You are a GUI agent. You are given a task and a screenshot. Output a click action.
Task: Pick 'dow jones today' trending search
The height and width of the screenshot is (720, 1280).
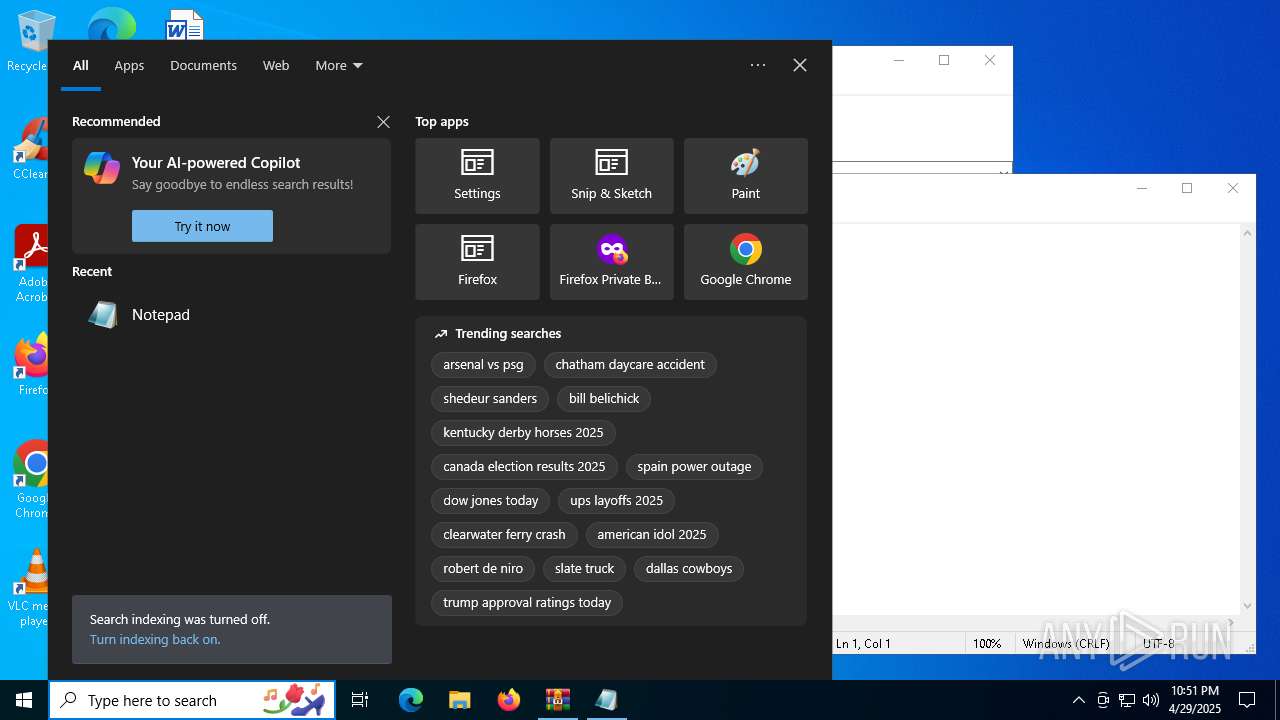[490, 501]
